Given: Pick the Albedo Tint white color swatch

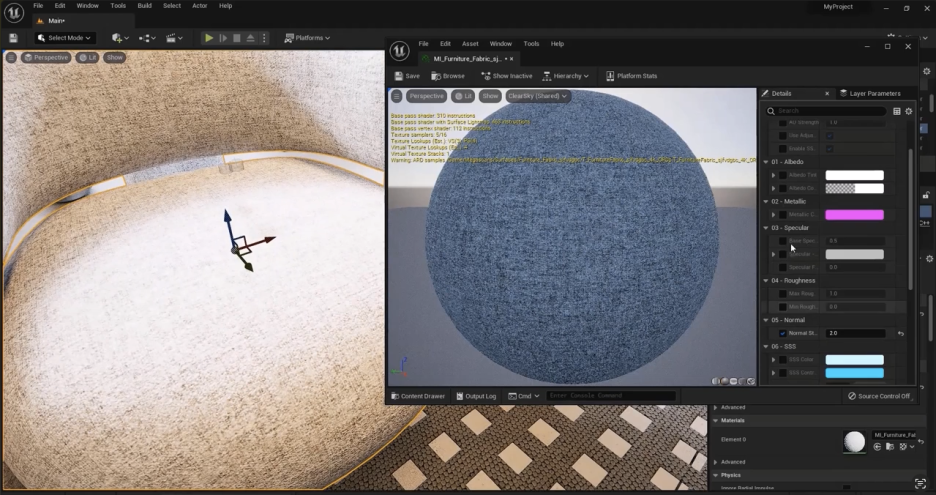Looking at the screenshot, I should point(854,176).
